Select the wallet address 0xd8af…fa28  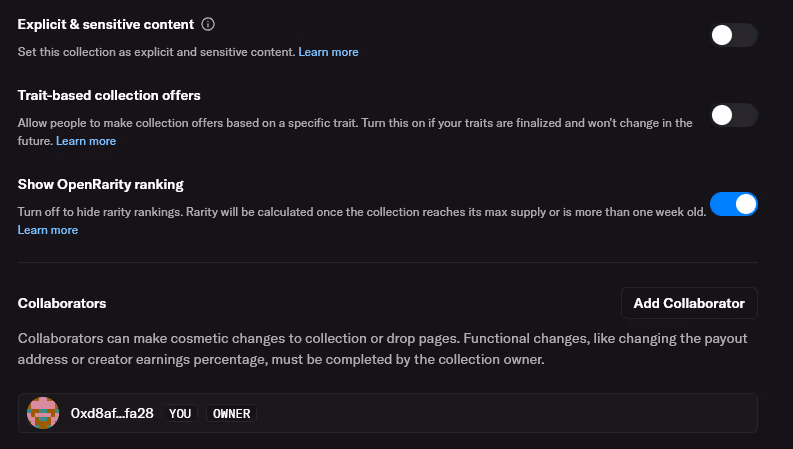112,413
